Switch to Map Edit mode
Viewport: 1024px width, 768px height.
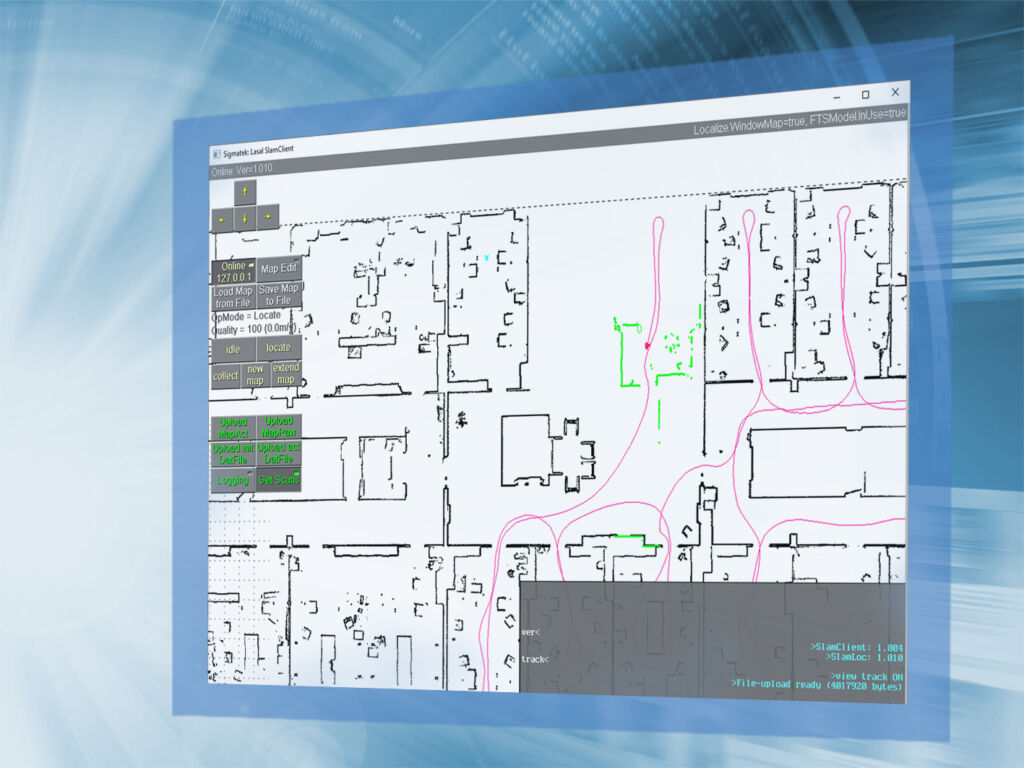pos(279,270)
